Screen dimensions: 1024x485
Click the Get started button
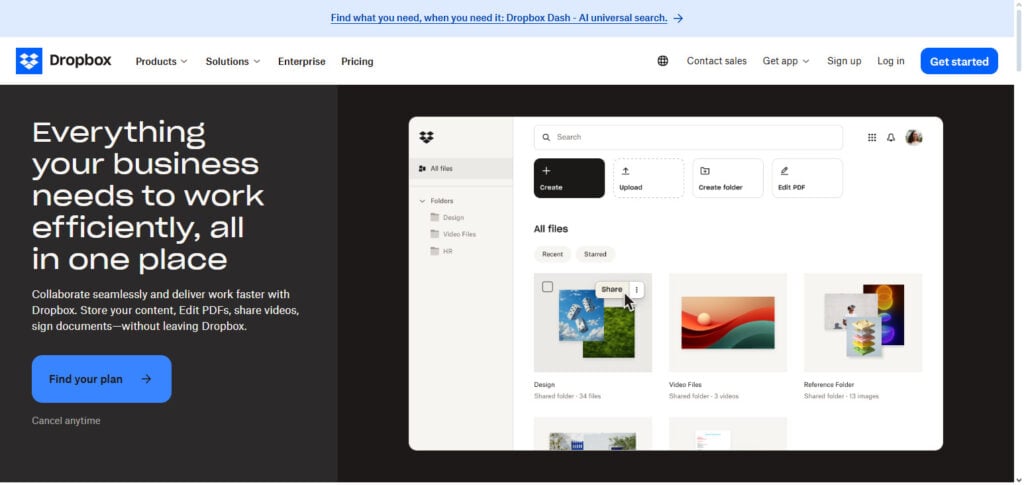pos(959,61)
